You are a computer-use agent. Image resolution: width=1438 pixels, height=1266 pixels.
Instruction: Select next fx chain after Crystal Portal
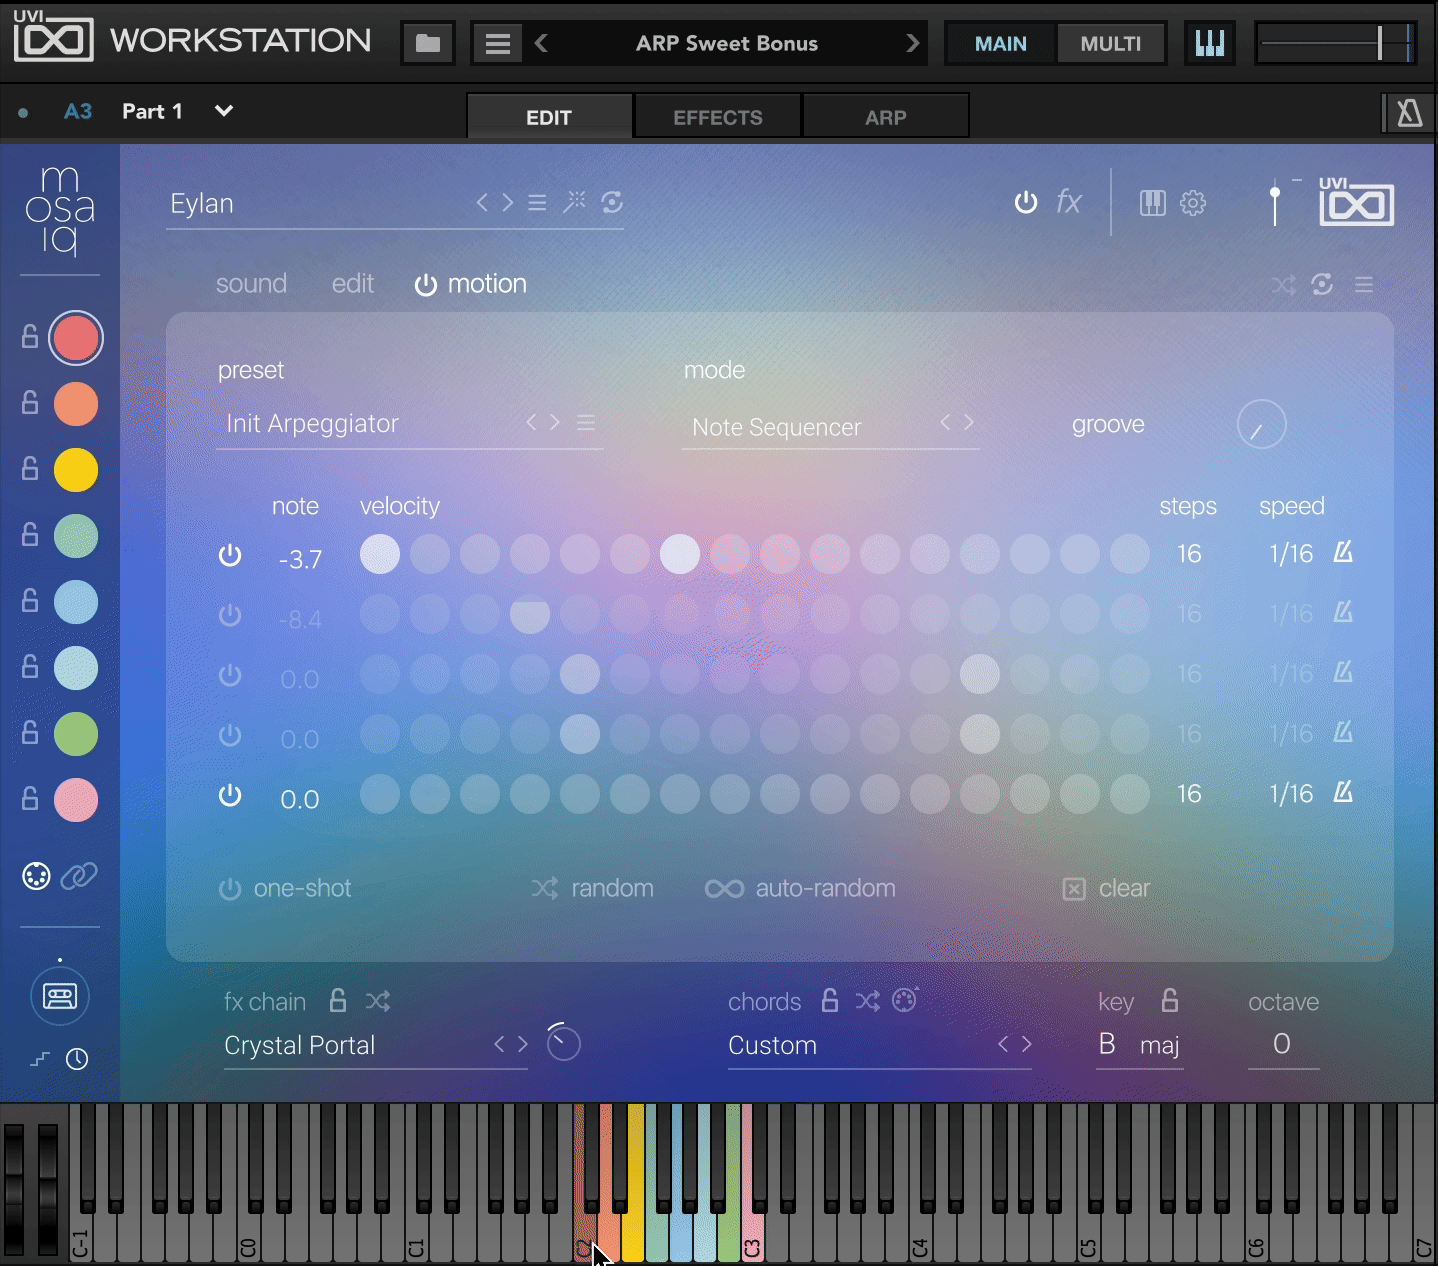tap(523, 1044)
